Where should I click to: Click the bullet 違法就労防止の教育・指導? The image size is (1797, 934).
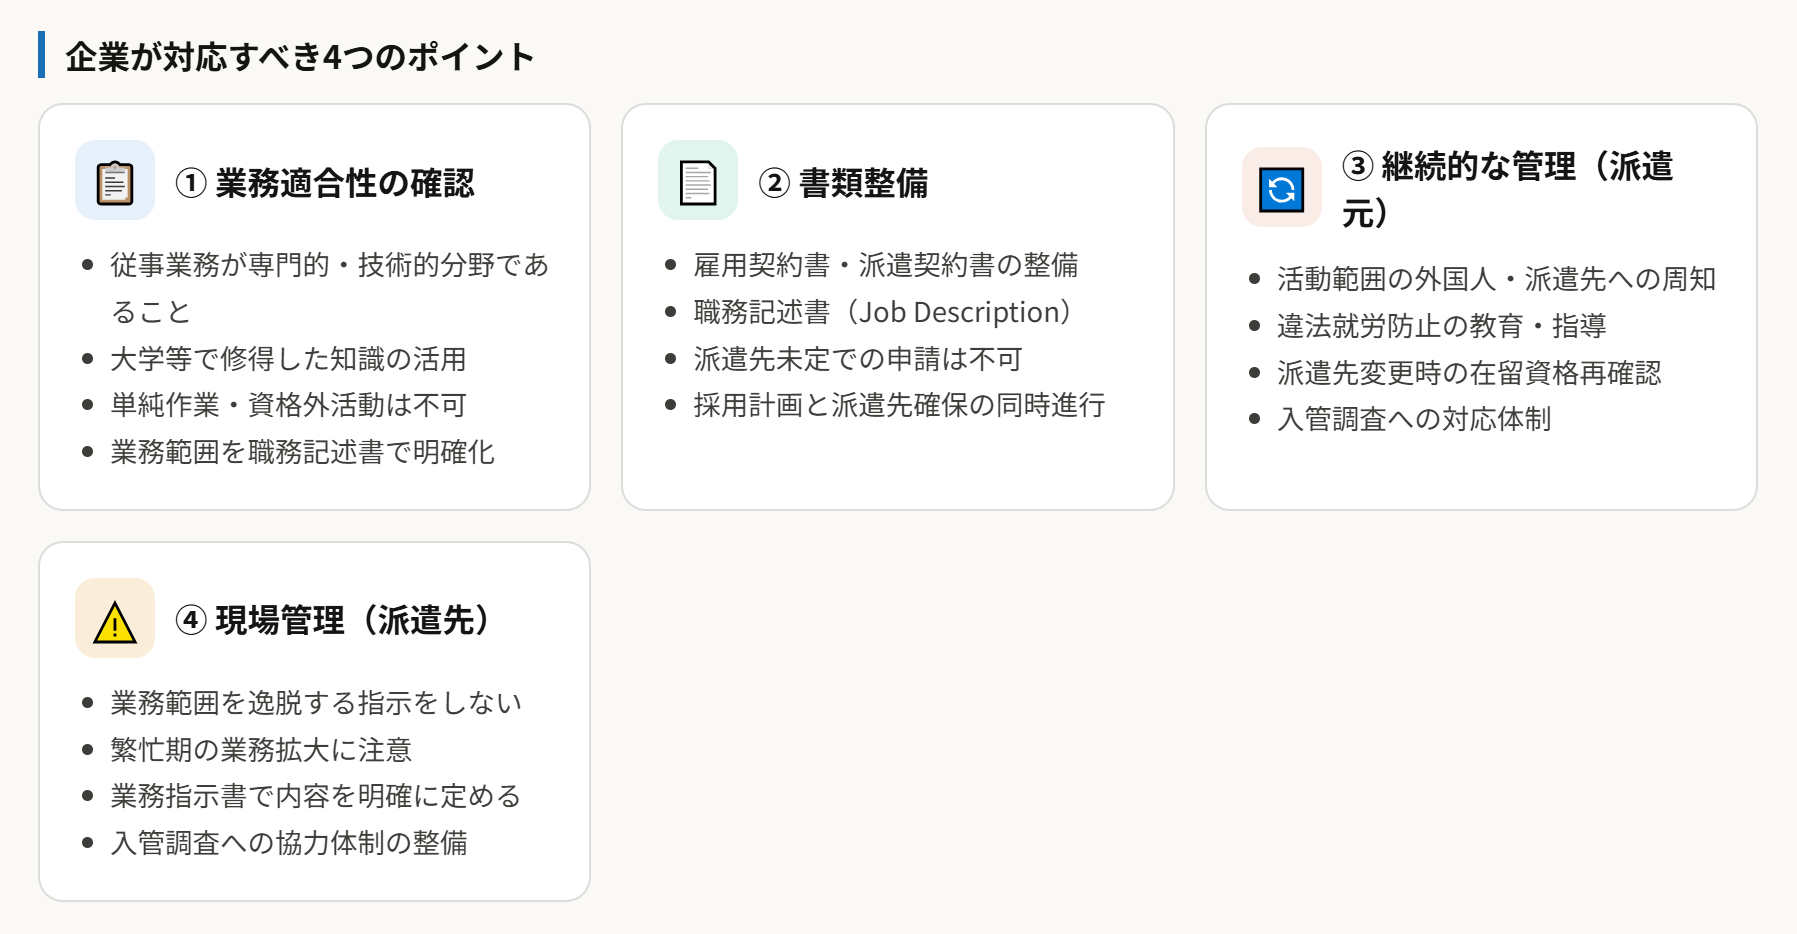coord(1441,326)
